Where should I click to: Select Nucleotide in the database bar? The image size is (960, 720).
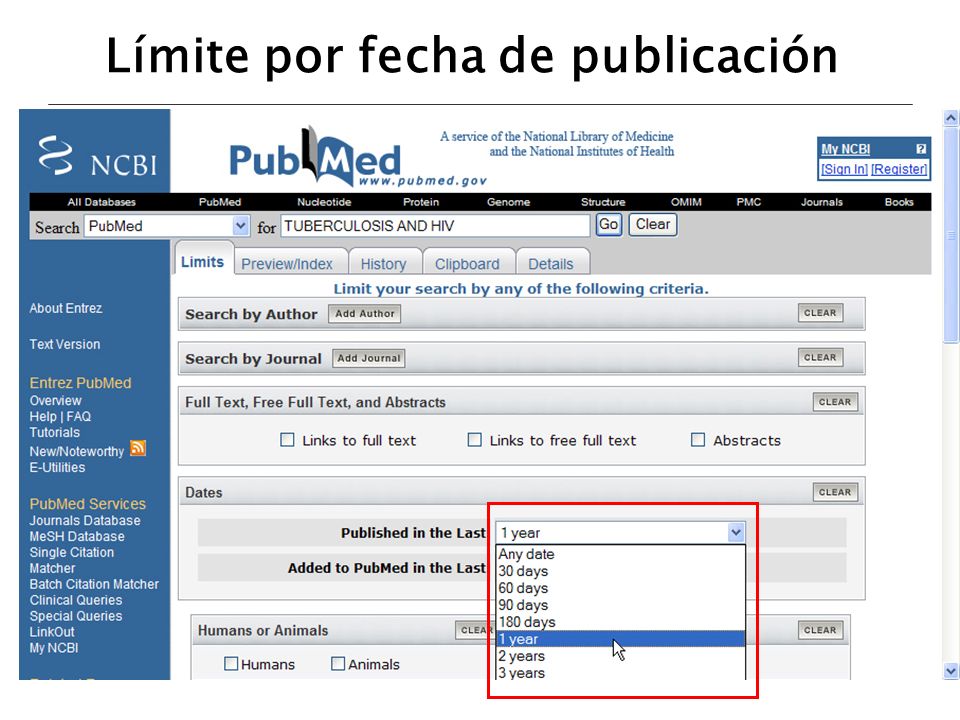(x=324, y=202)
